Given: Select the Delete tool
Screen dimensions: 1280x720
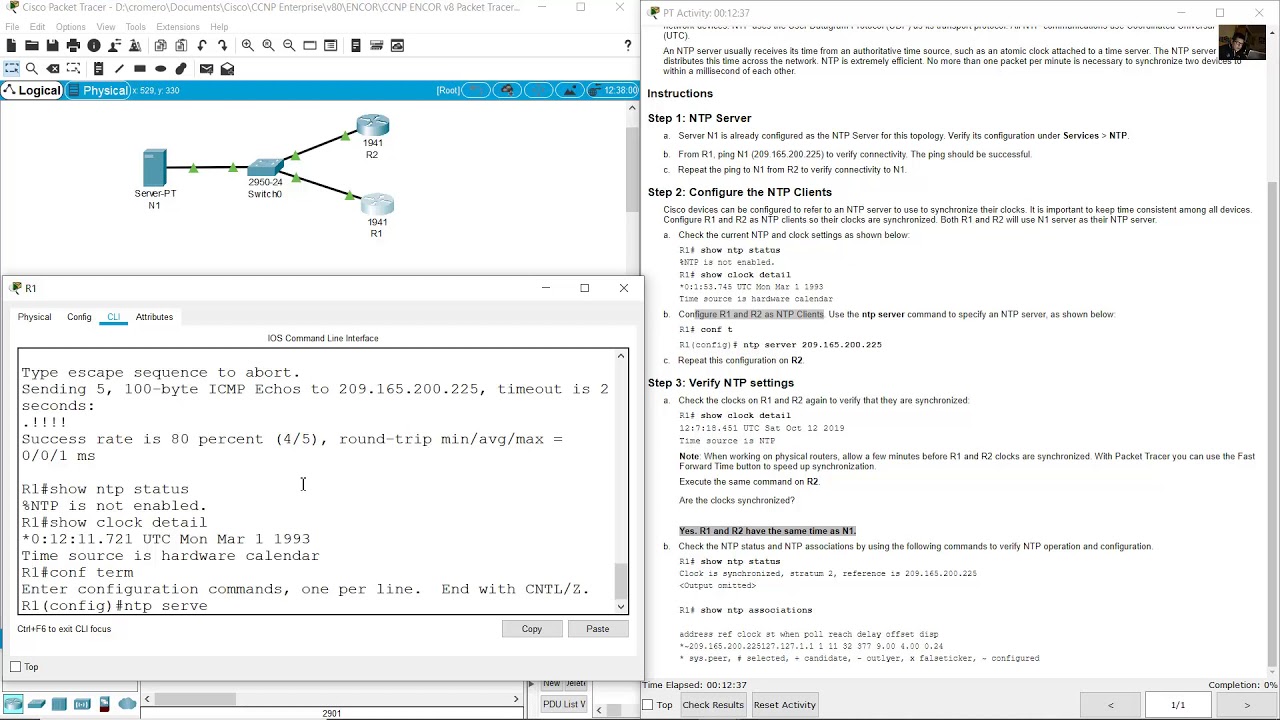Looking at the screenshot, I should tap(53, 69).
